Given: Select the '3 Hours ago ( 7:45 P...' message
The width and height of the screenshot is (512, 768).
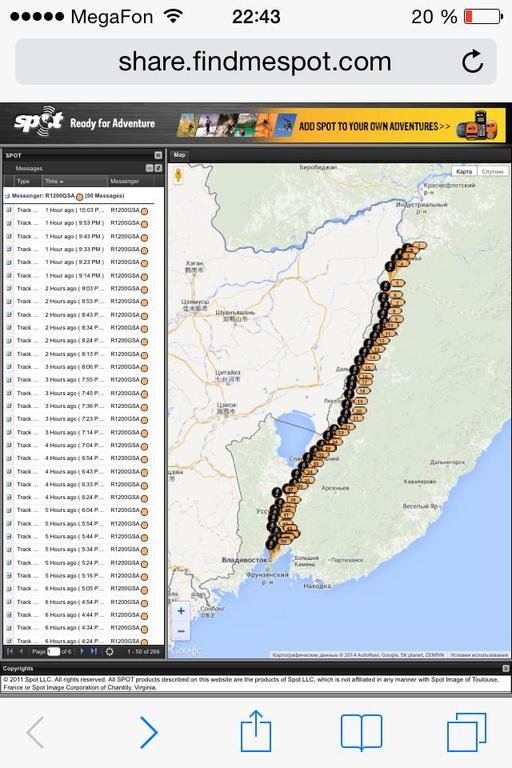Looking at the screenshot, I should click(78, 393).
